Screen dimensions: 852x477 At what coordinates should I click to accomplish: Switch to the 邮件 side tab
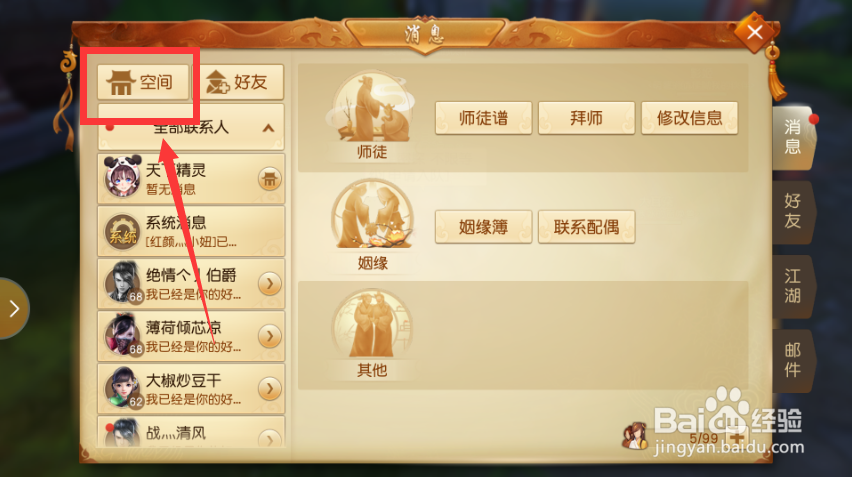[793, 360]
